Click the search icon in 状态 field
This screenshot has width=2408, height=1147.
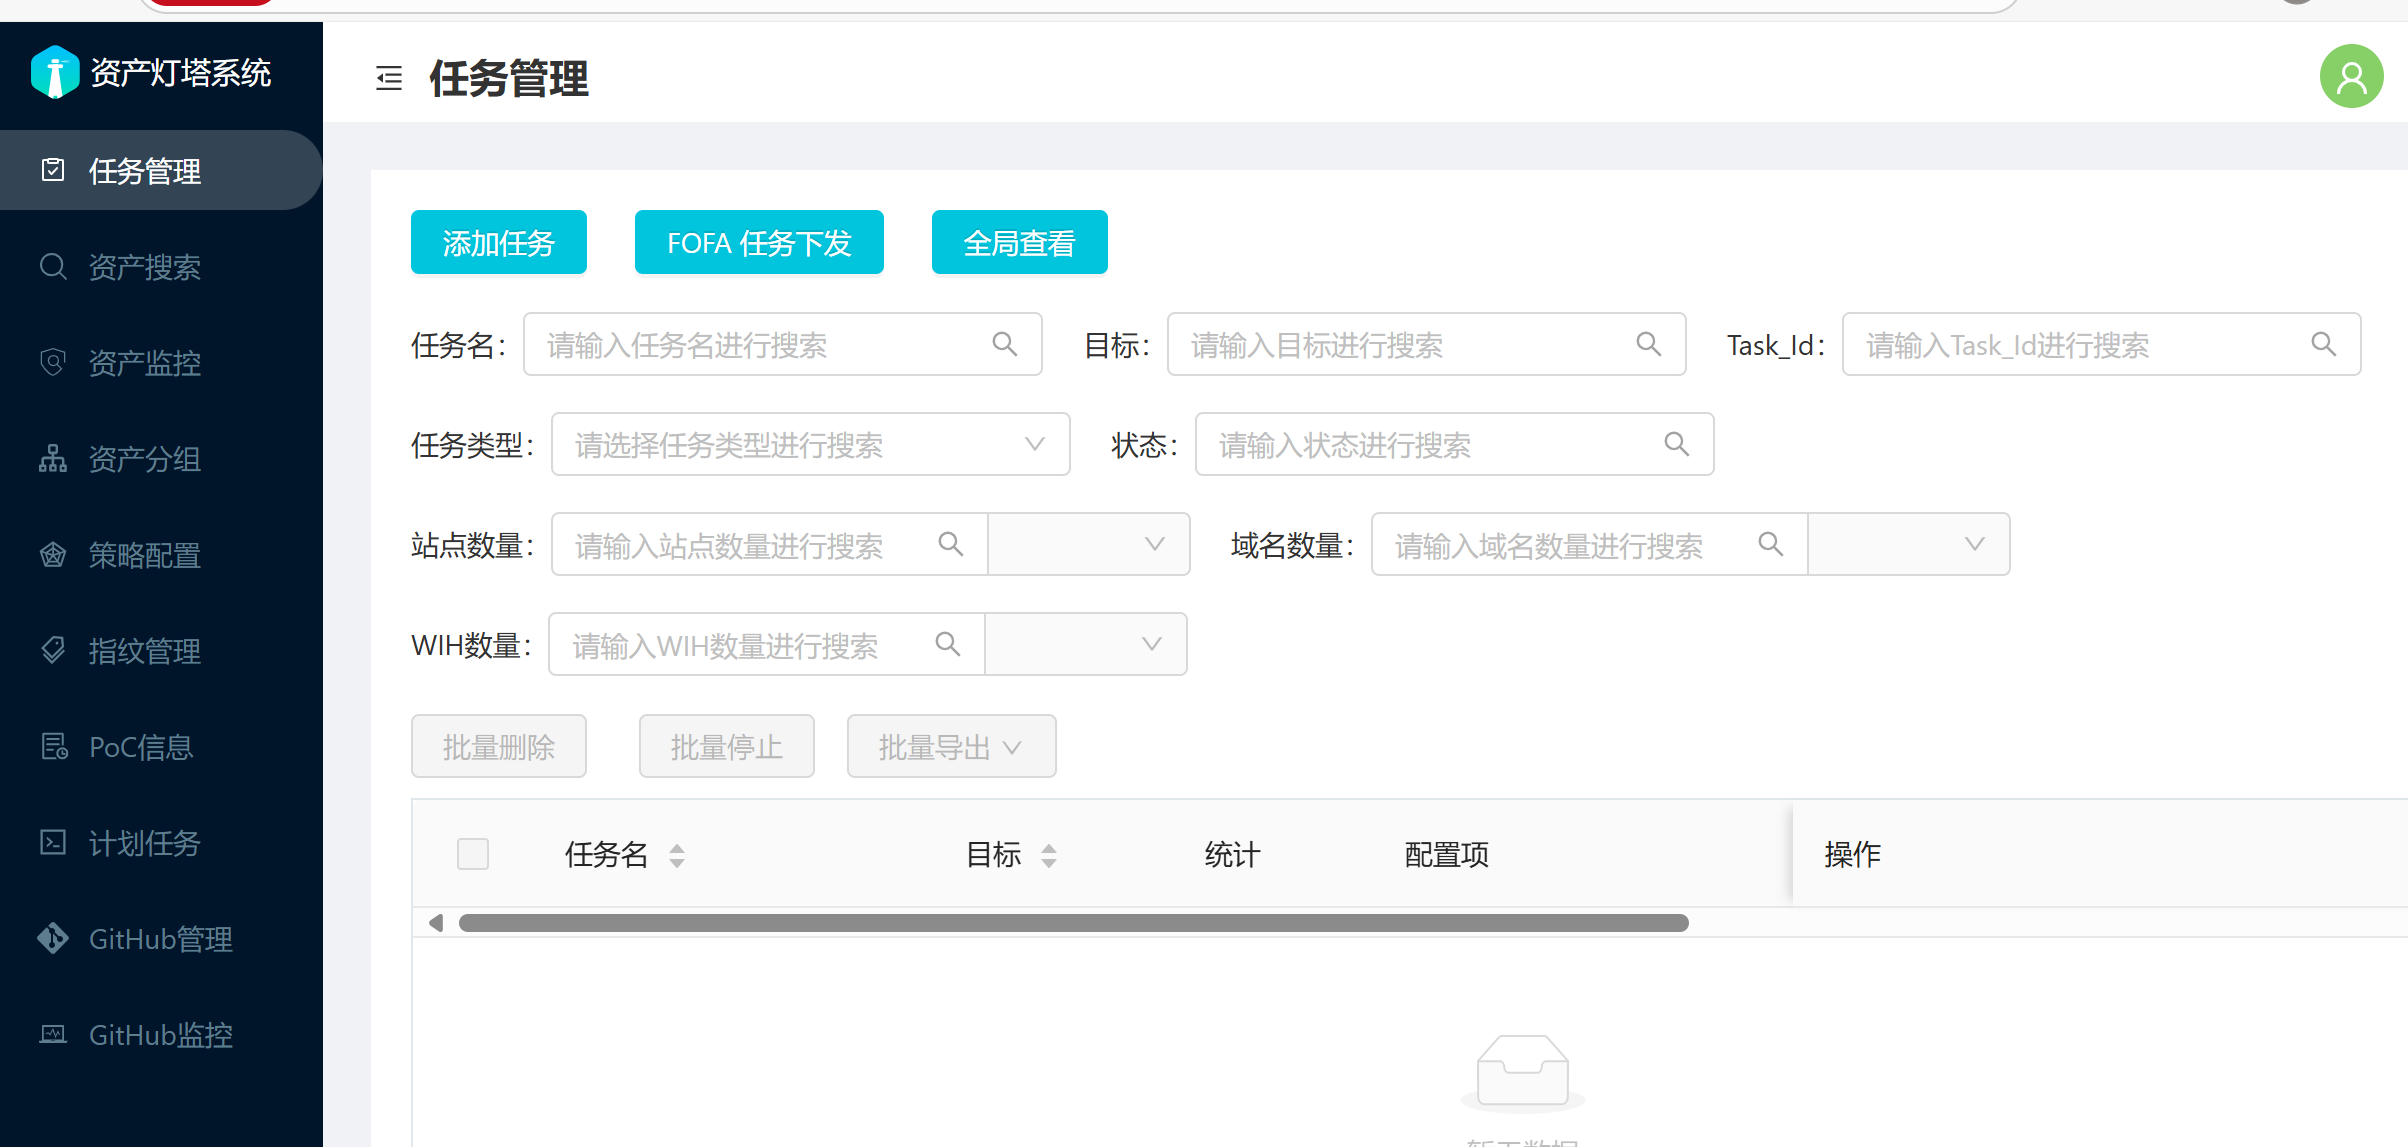tap(1676, 444)
